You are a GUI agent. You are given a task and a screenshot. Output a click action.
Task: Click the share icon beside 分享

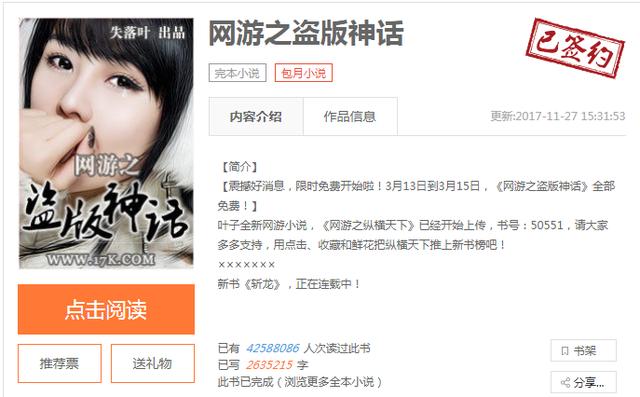pos(565,383)
